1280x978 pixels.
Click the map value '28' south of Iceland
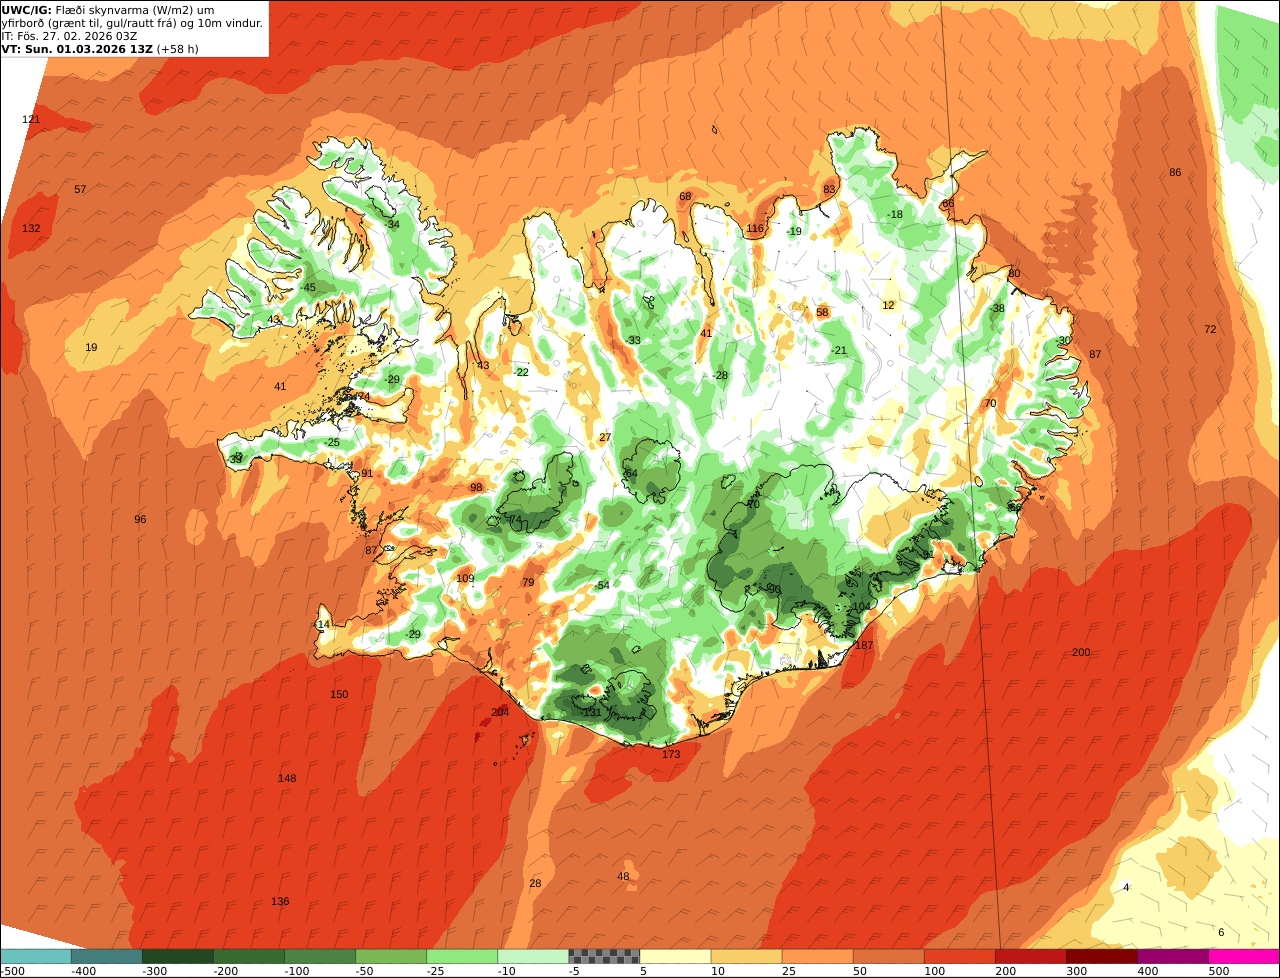coord(535,883)
